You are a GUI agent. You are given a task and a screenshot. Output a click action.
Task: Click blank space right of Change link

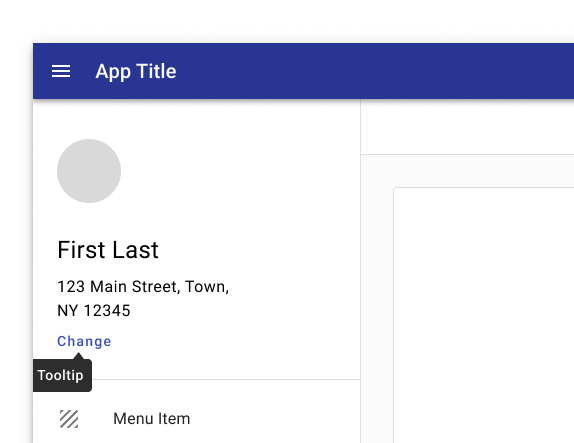pyautogui.click(x=234, y=341)
